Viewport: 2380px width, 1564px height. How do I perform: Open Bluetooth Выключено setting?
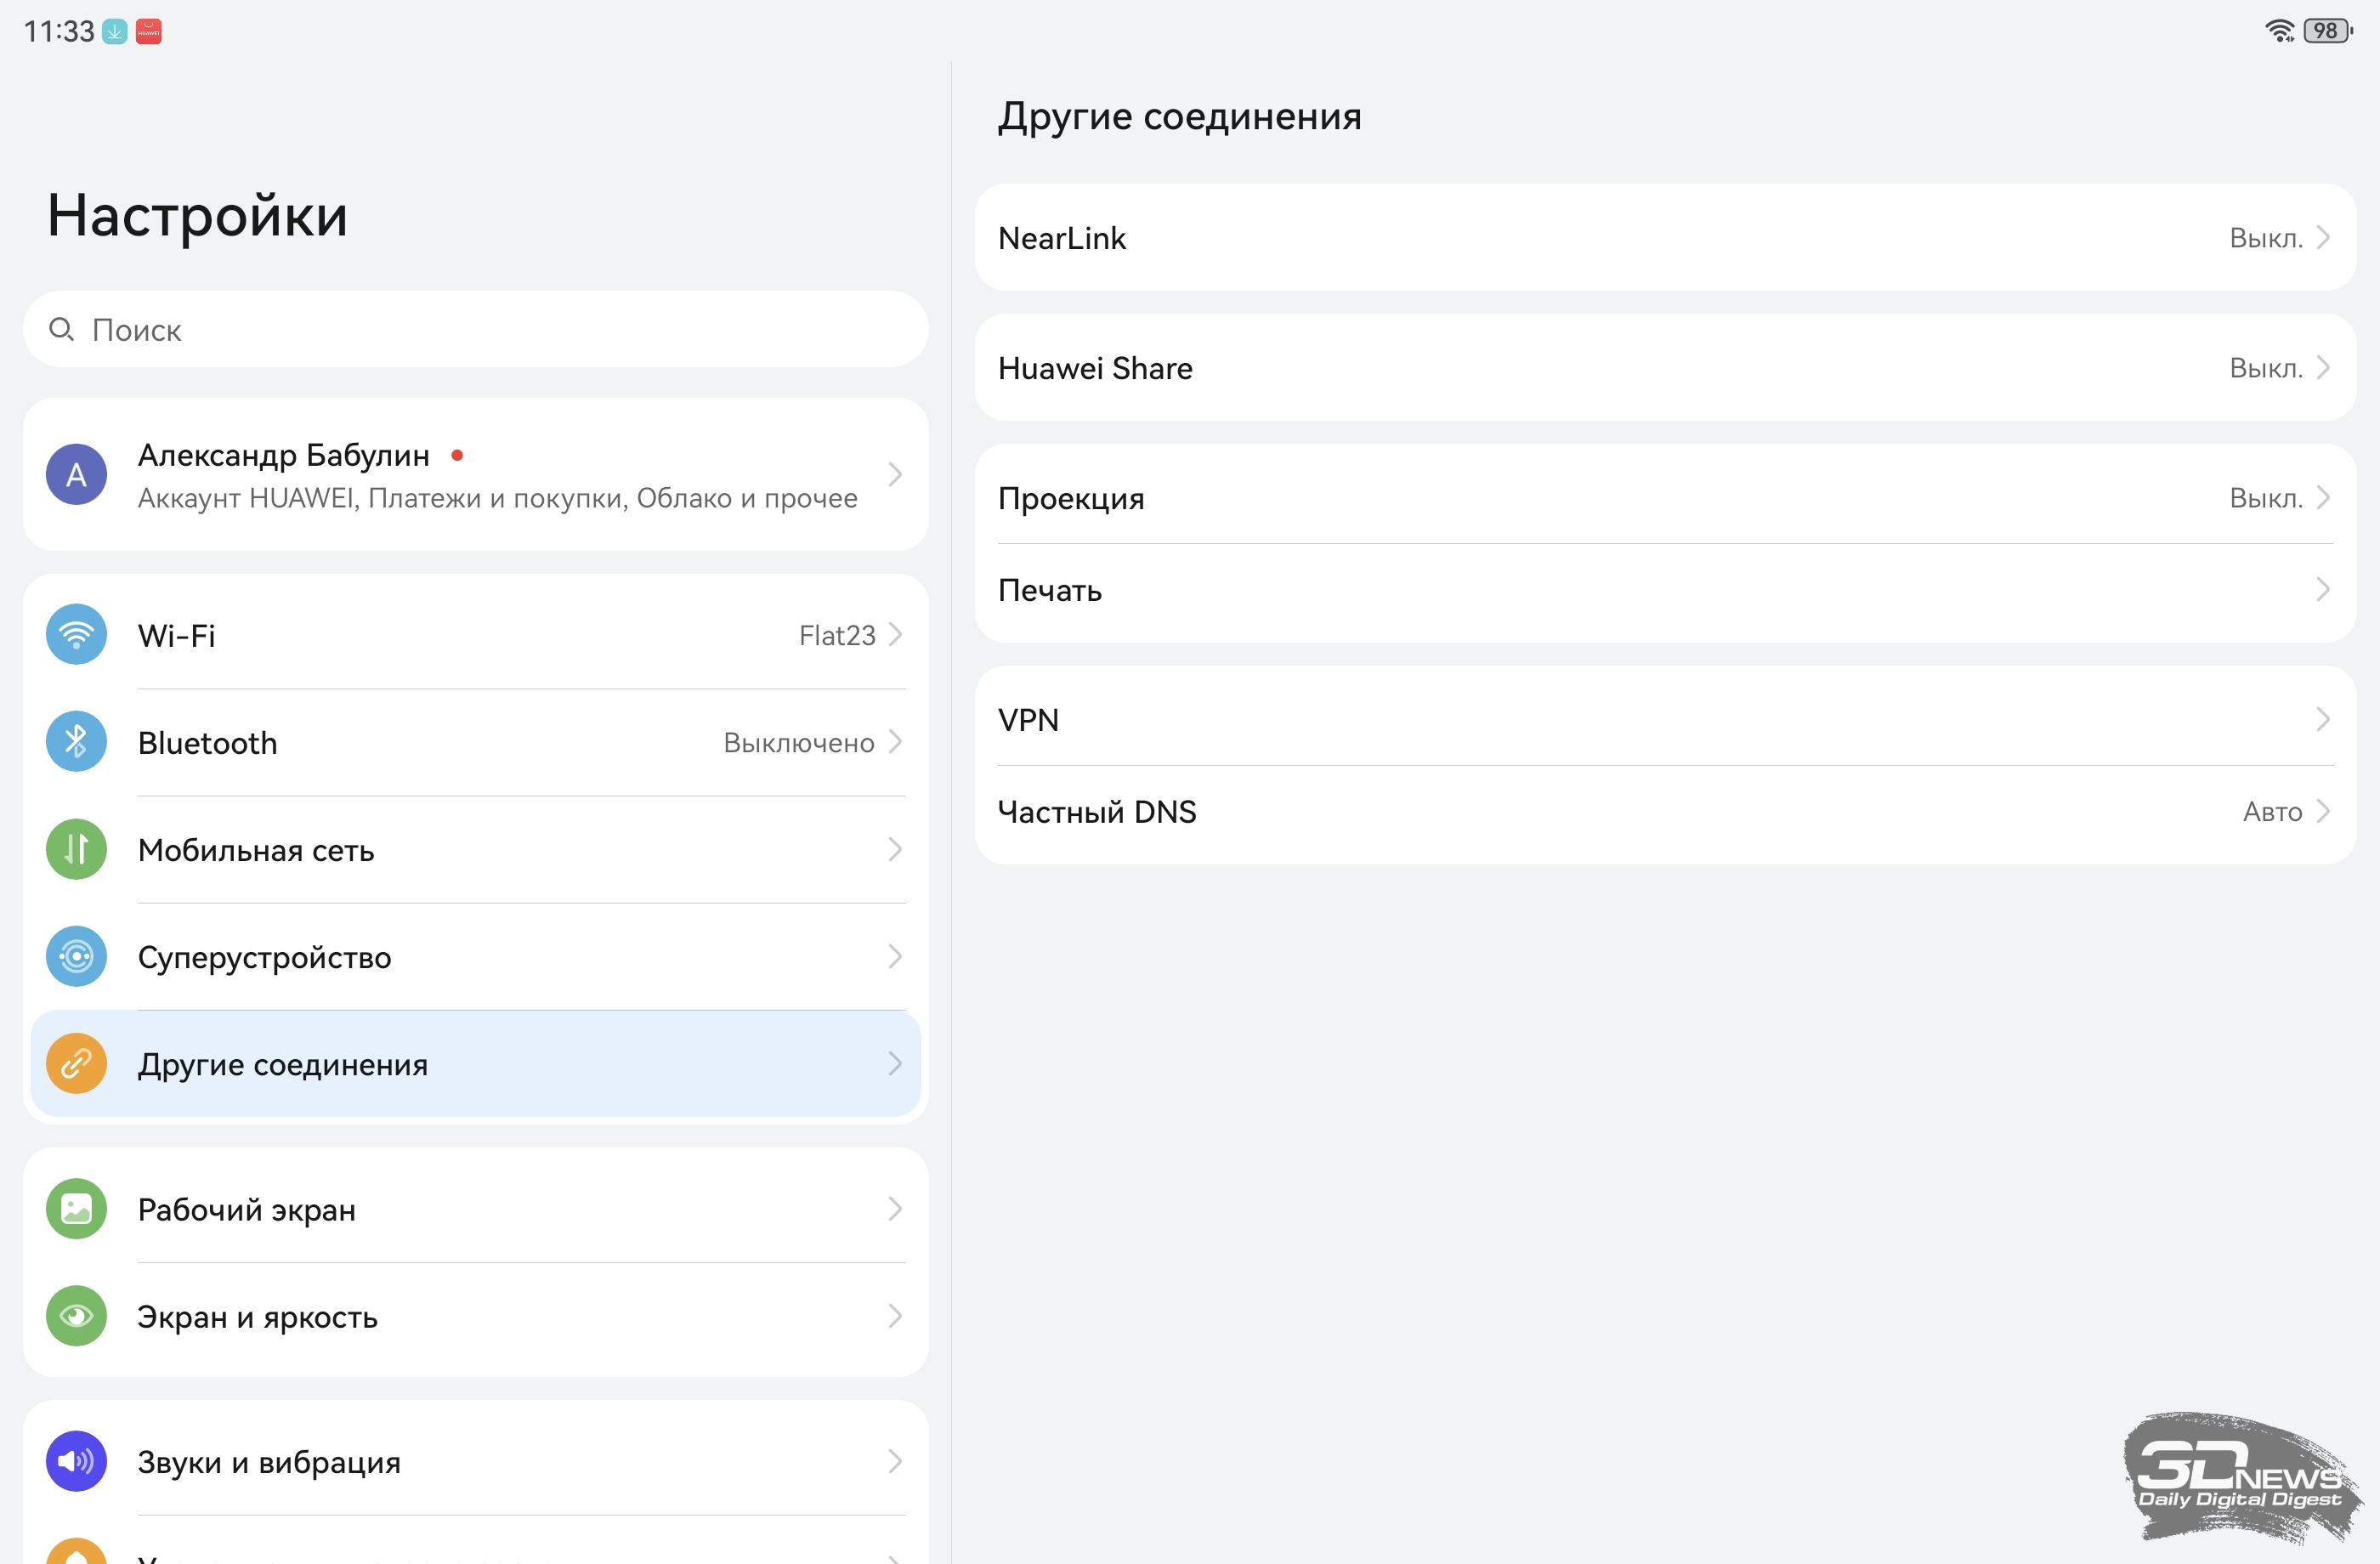[798, 742]
